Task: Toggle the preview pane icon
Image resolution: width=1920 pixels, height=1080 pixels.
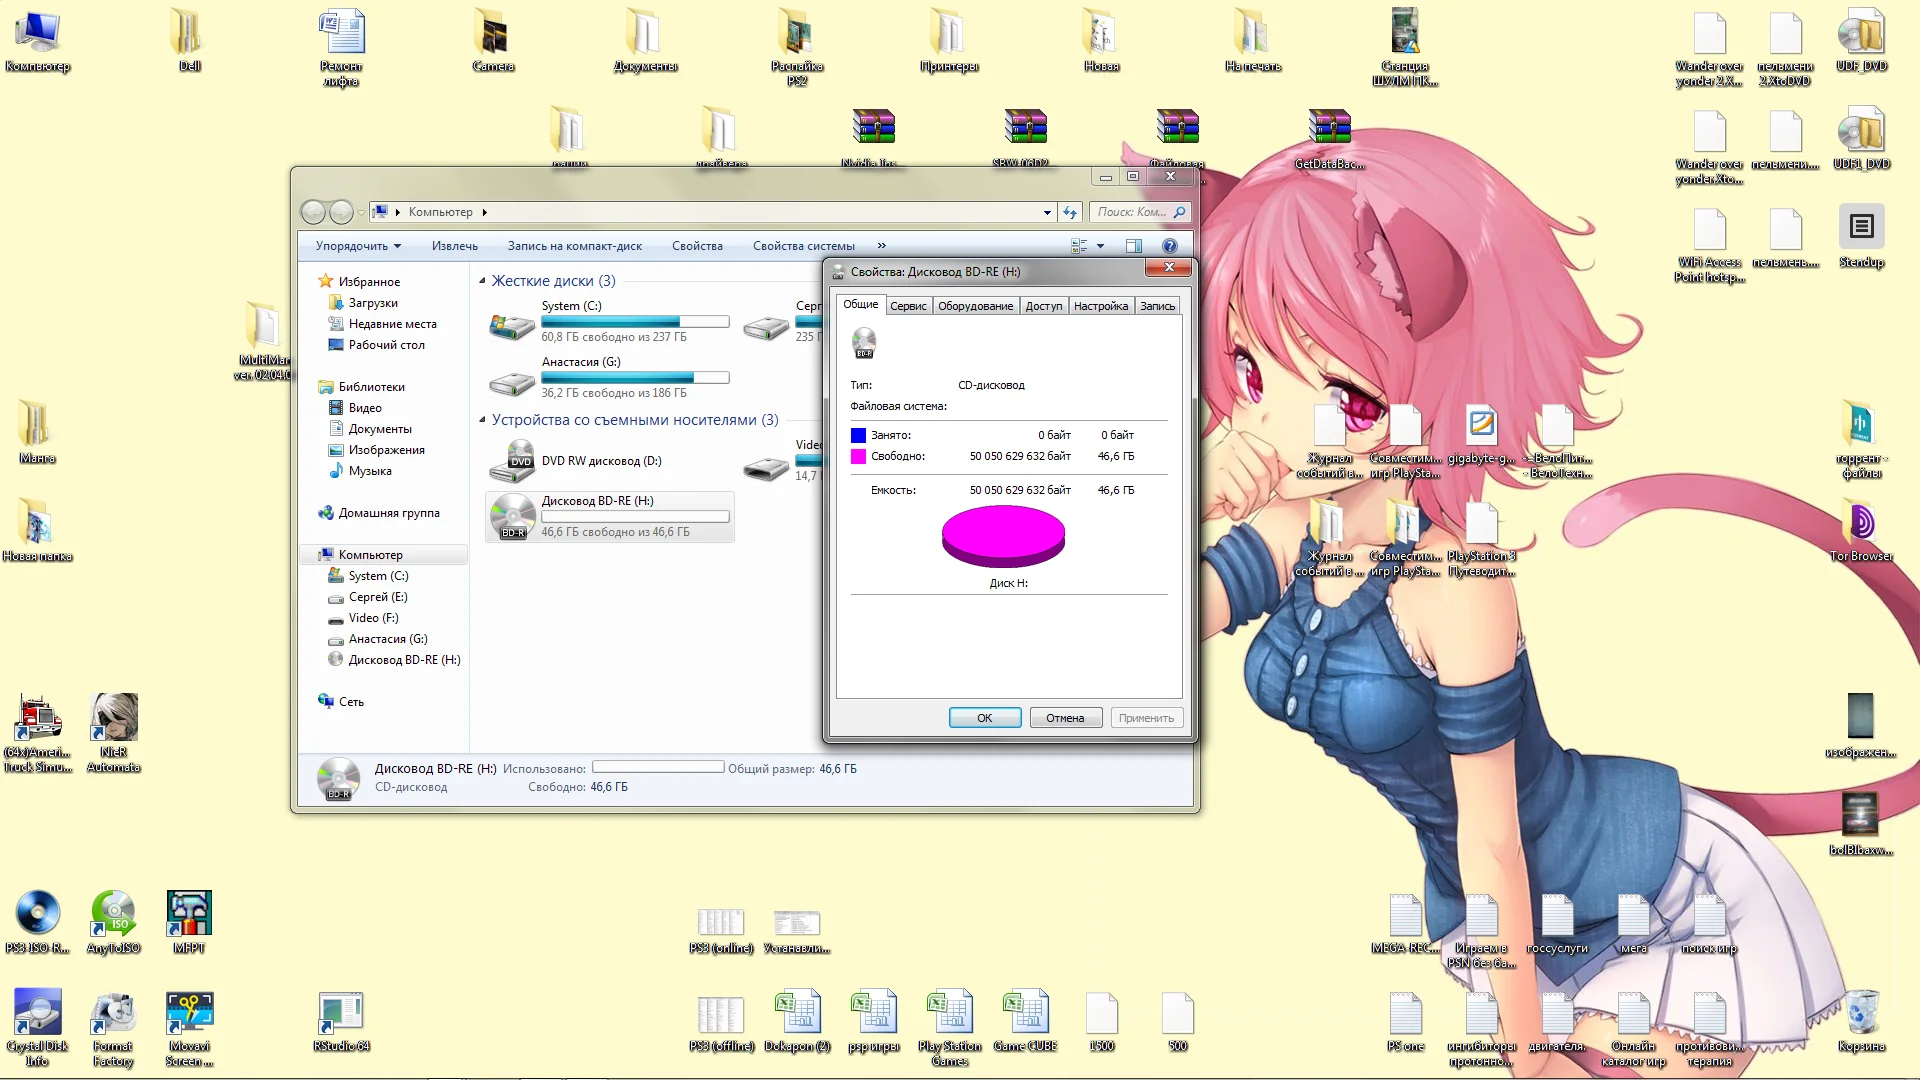Action: tap(1133, 246)
